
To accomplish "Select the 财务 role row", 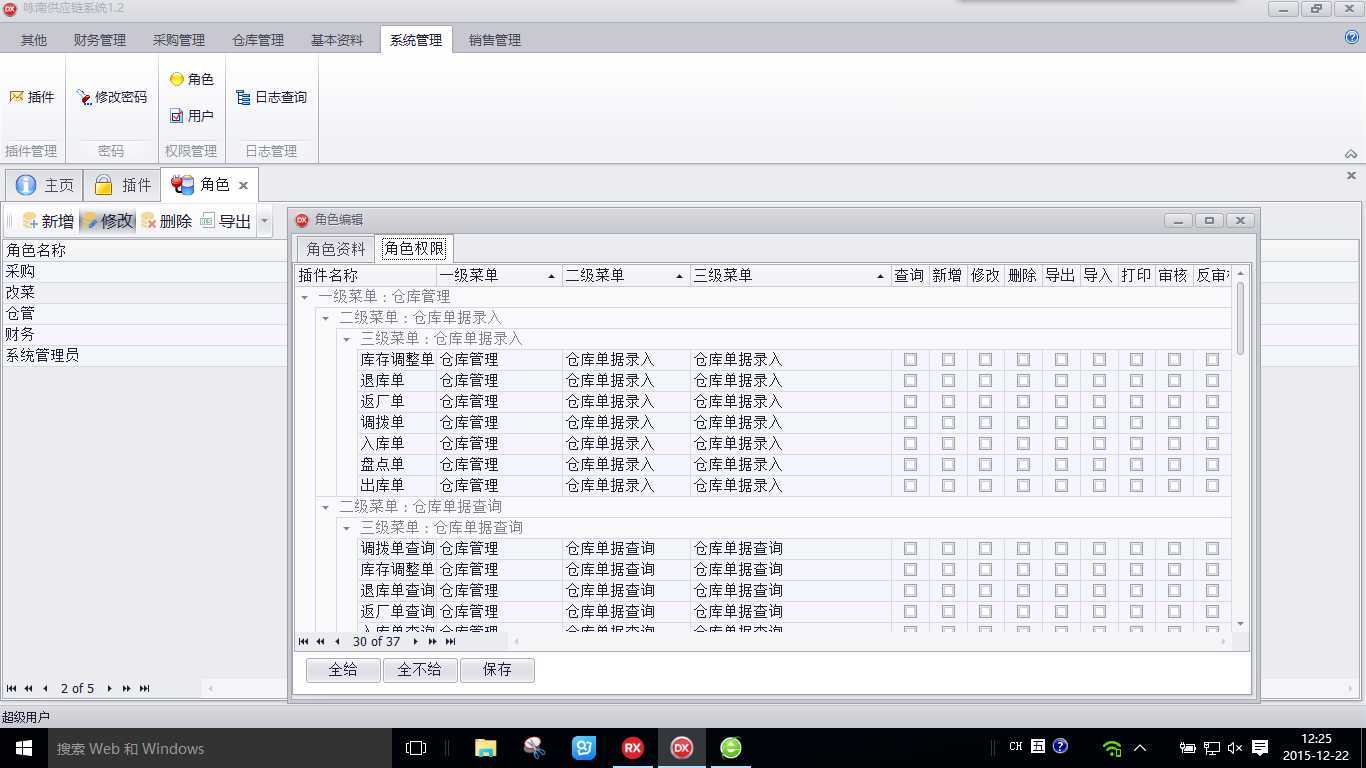I will (x=144, y=334).
